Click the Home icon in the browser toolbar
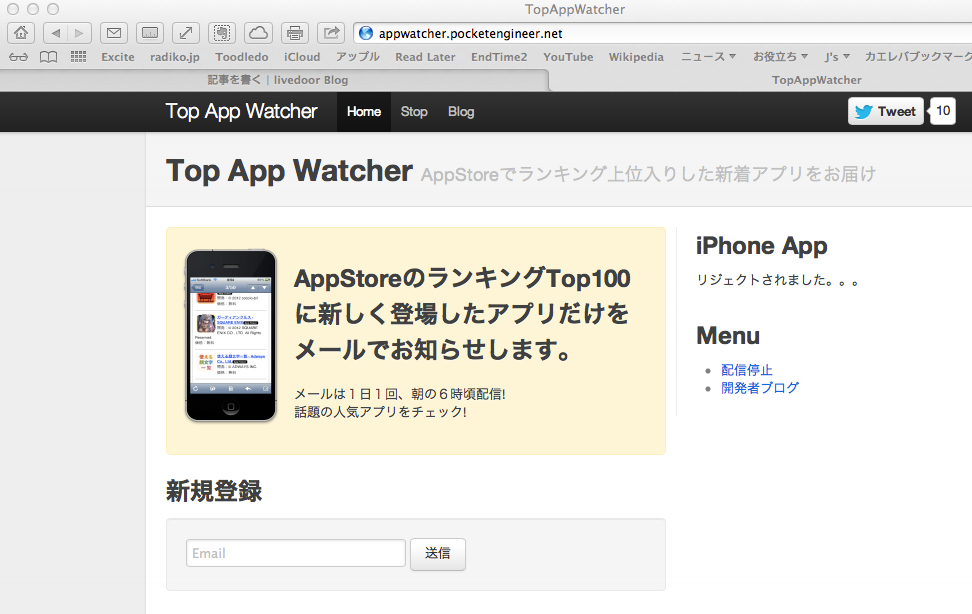972x614 pixels. point(20,32)
